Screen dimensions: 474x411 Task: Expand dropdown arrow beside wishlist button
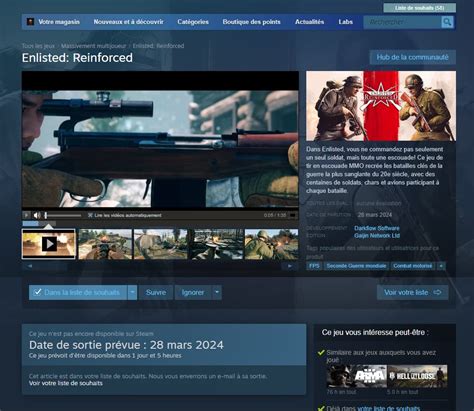click(x=132, y=292)
